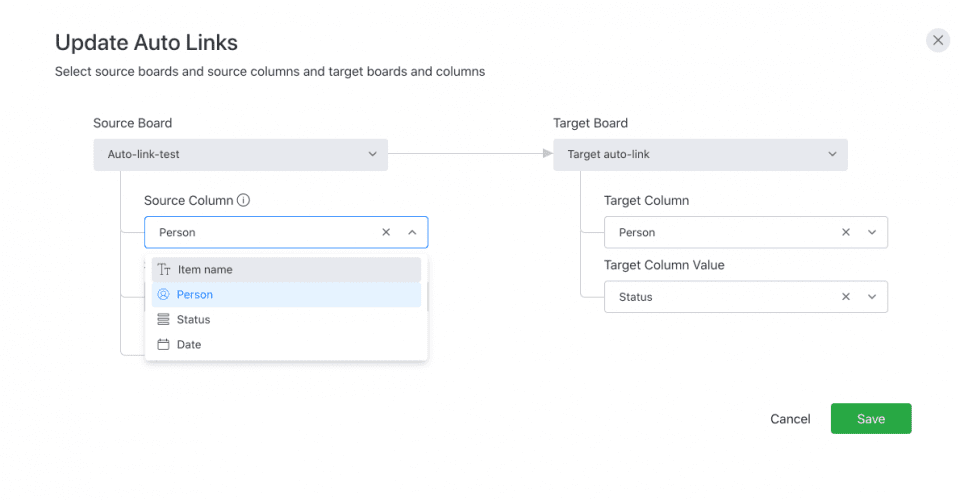
Task: Click the Date option's calendar icon
Action: 163,345
